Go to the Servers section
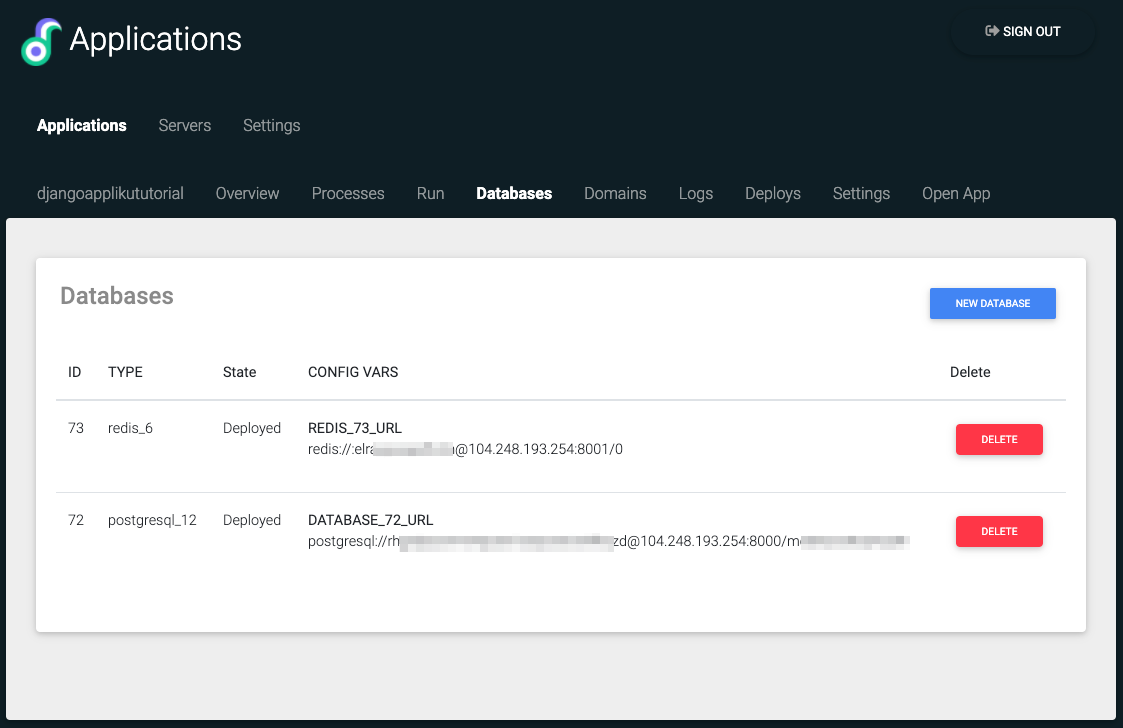Viewport: 1123px width, 728px height. point(185,126)
